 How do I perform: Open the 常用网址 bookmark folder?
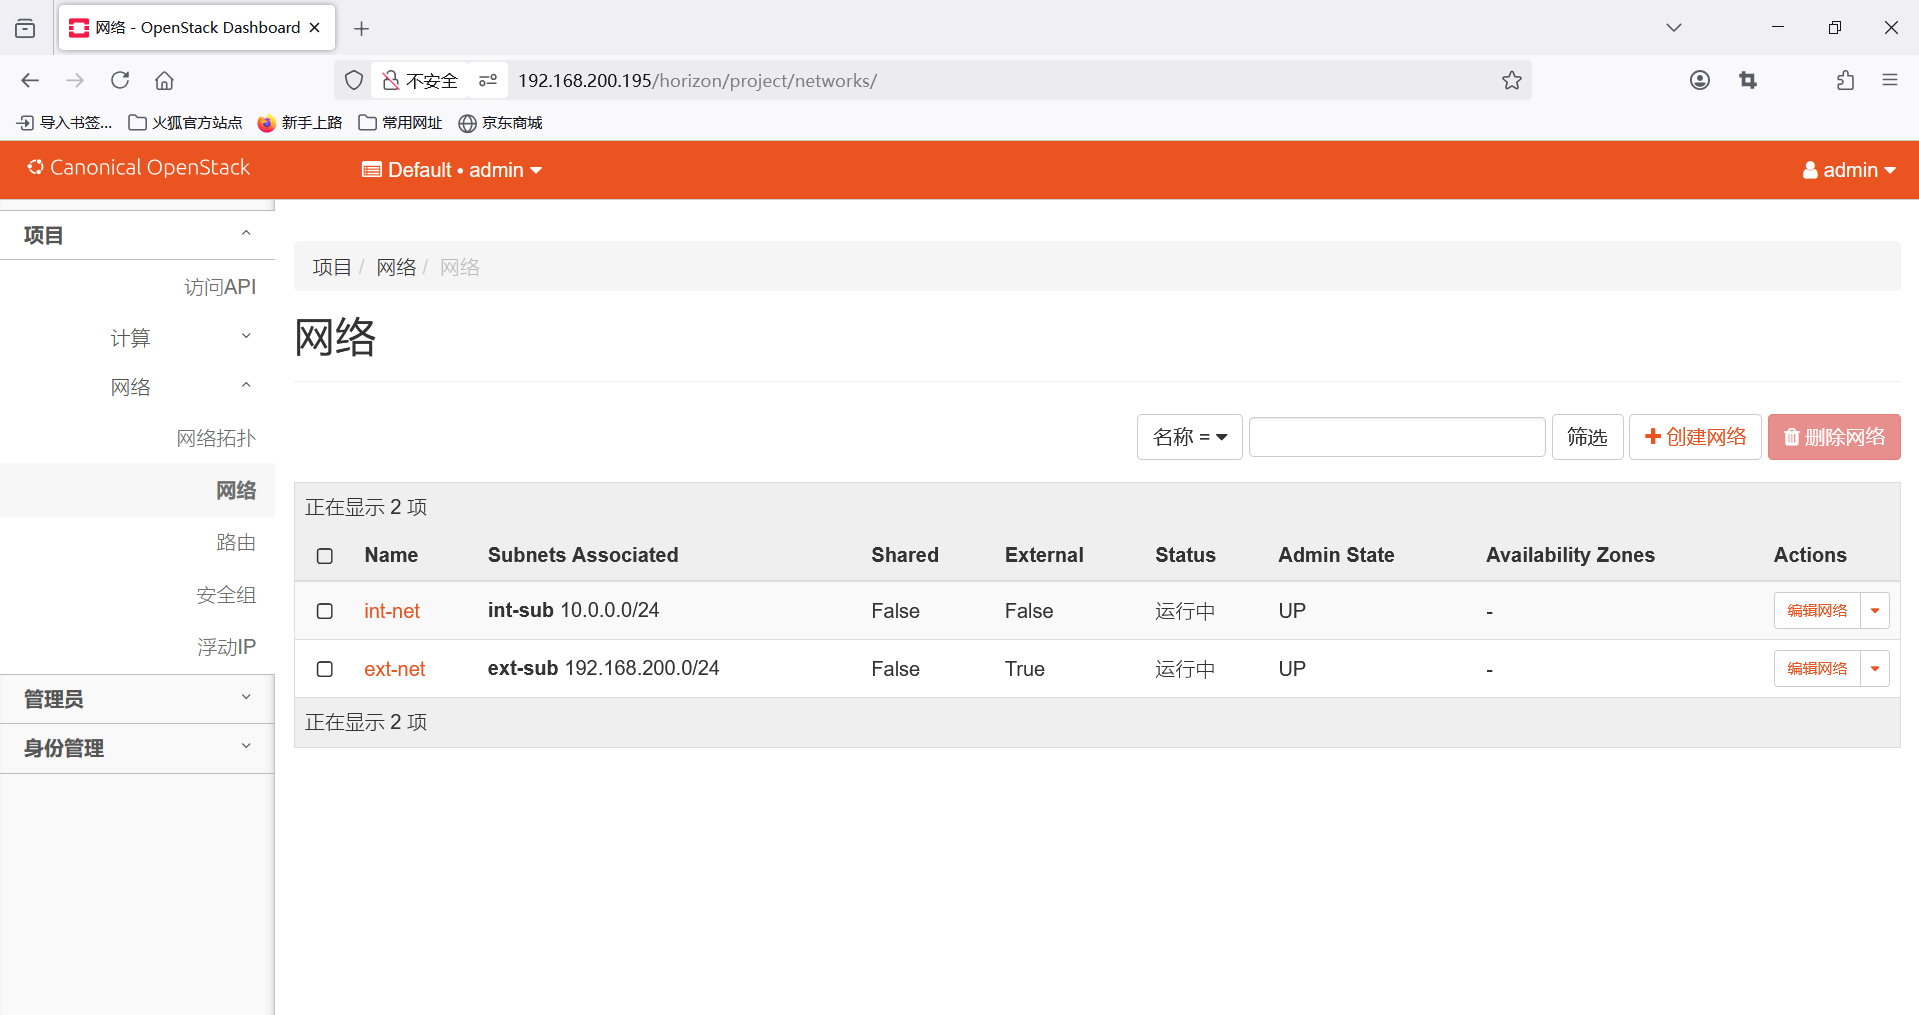tap(400, 122)
